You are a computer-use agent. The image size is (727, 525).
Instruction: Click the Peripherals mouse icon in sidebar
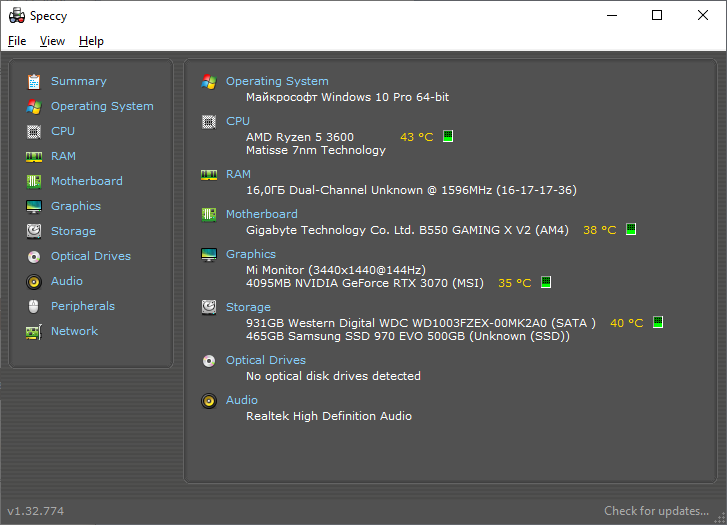pyautogui.click(x=34, y=306)
